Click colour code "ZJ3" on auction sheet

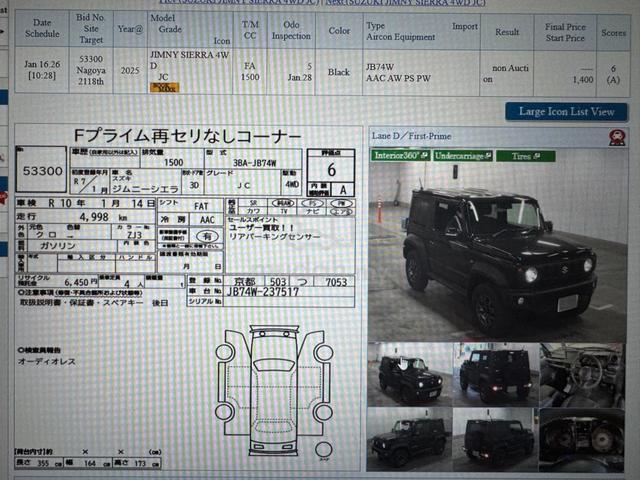click(134, 235)
